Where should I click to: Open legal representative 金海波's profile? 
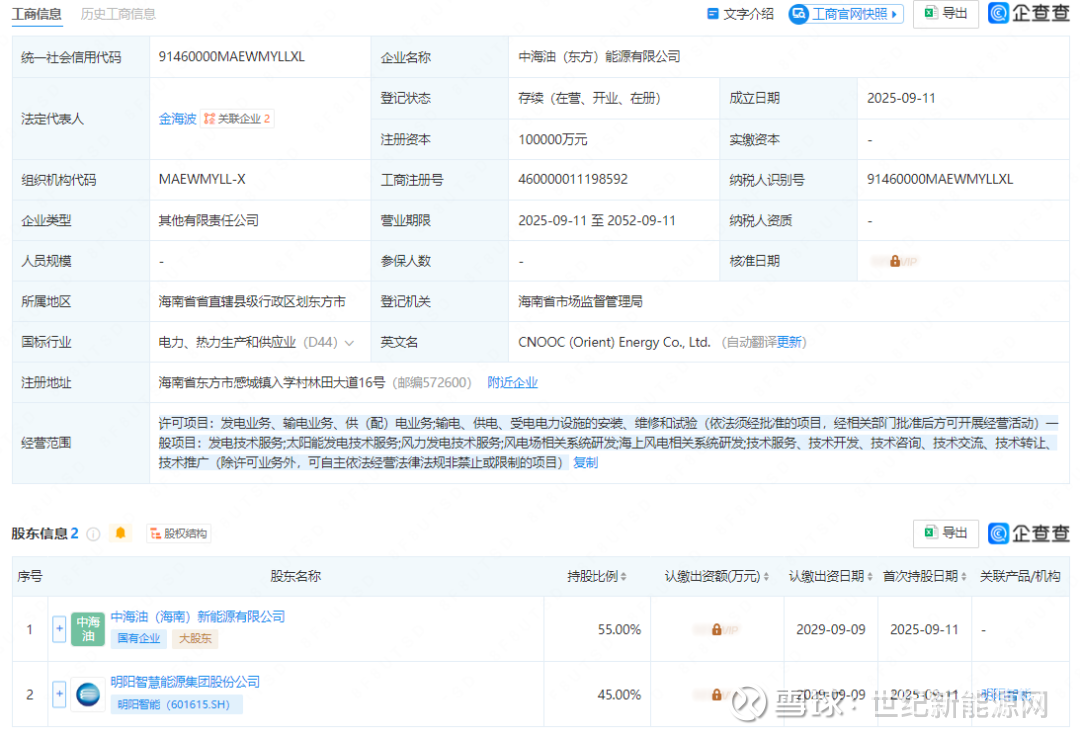177,119
